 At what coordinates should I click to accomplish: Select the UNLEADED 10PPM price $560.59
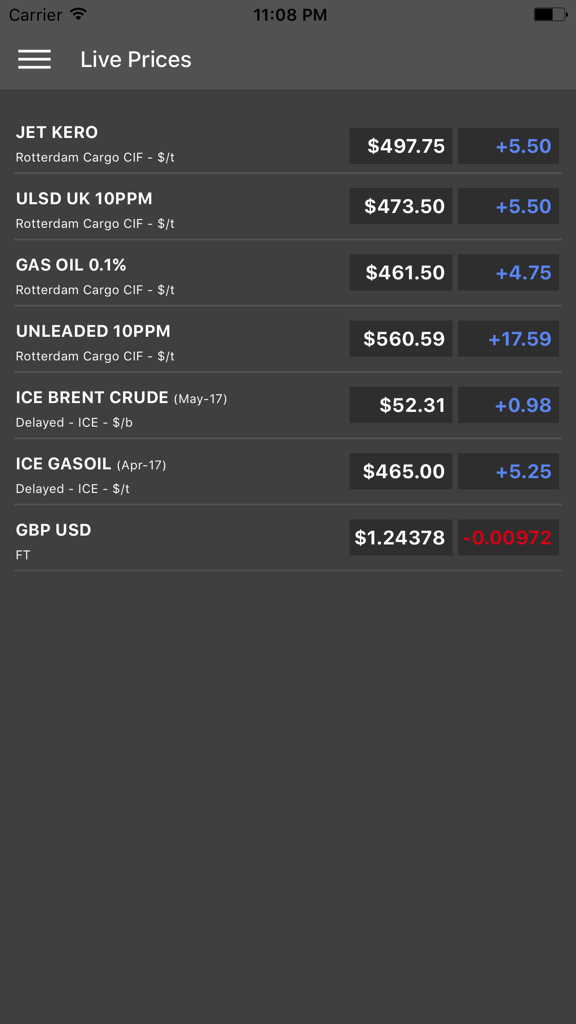(400, 338)
